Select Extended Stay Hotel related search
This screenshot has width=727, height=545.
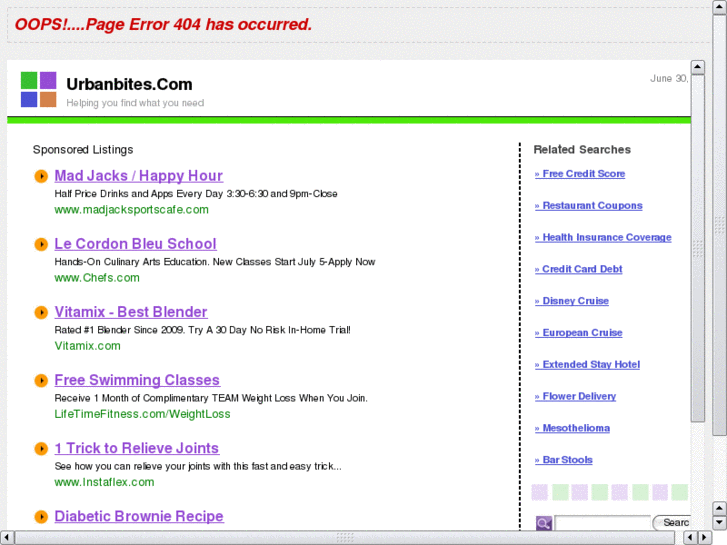pos(587,365)
